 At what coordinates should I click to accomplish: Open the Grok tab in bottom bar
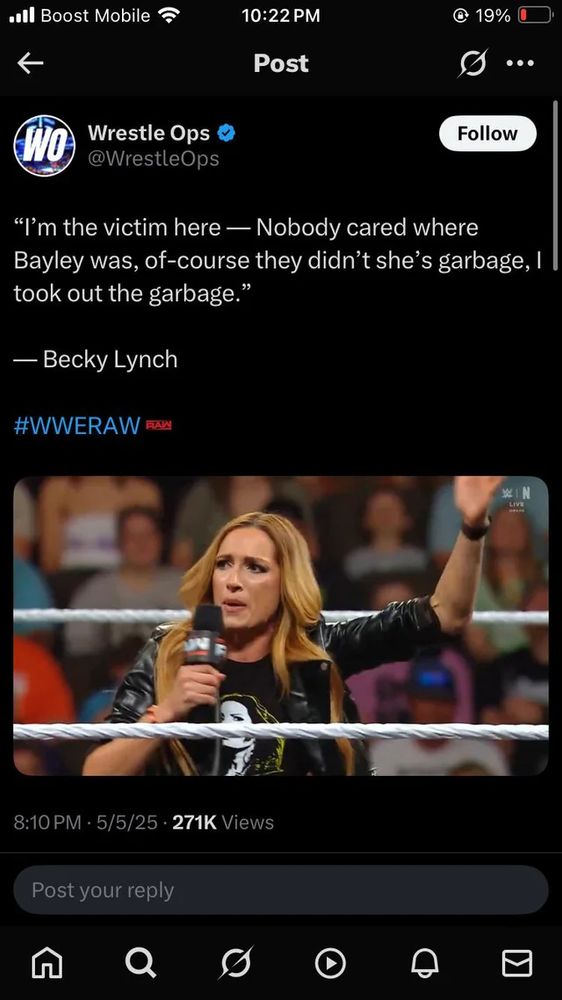[236, 963]
